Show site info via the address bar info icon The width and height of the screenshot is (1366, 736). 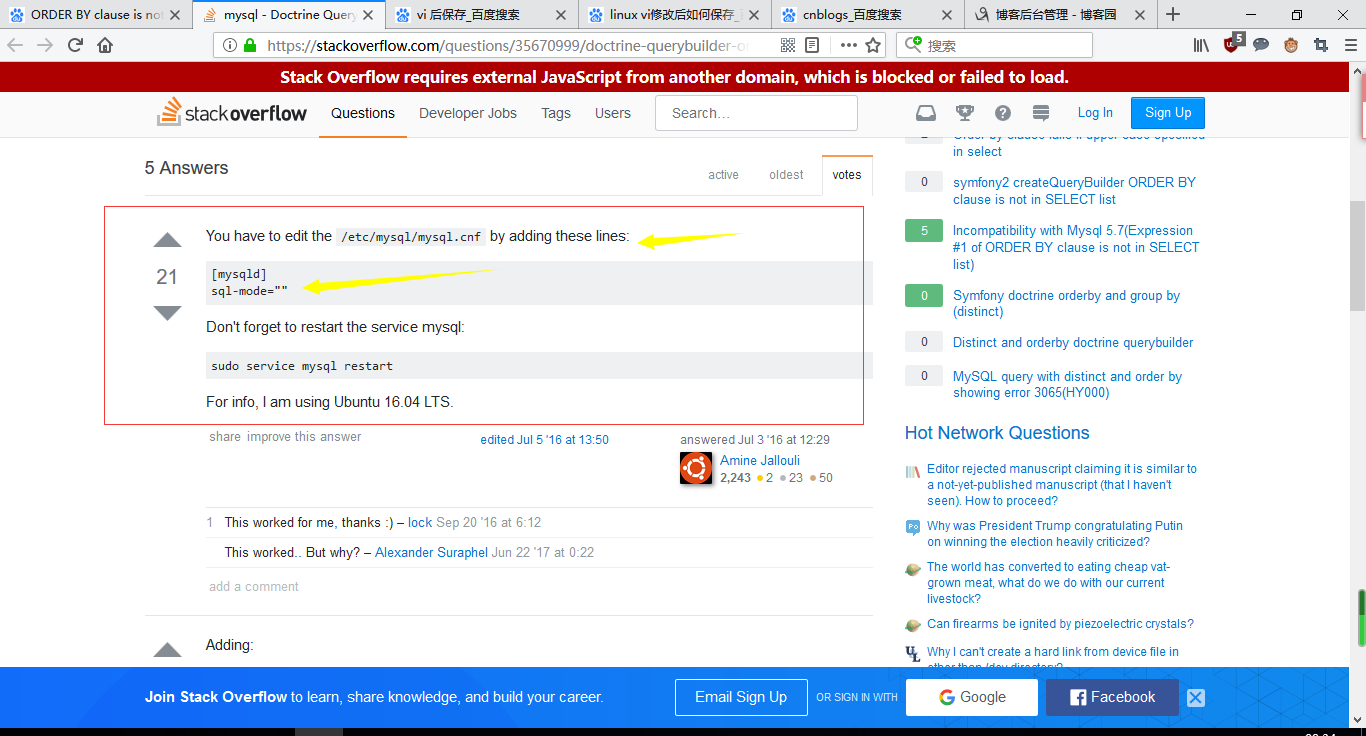[230, 45]
